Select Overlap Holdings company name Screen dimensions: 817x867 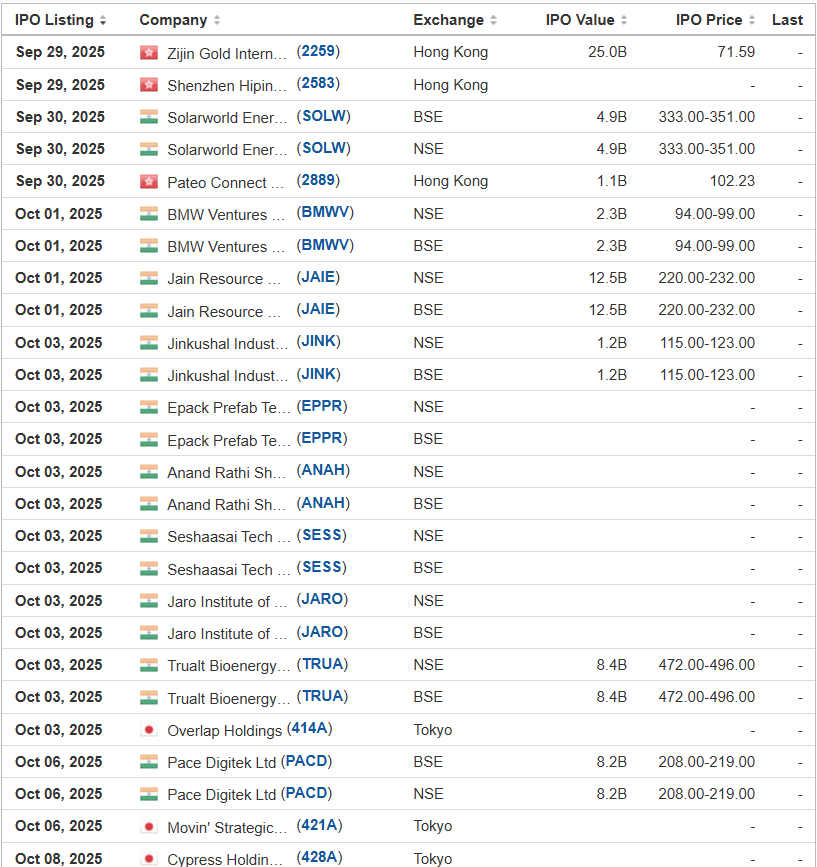click(224, 731)
